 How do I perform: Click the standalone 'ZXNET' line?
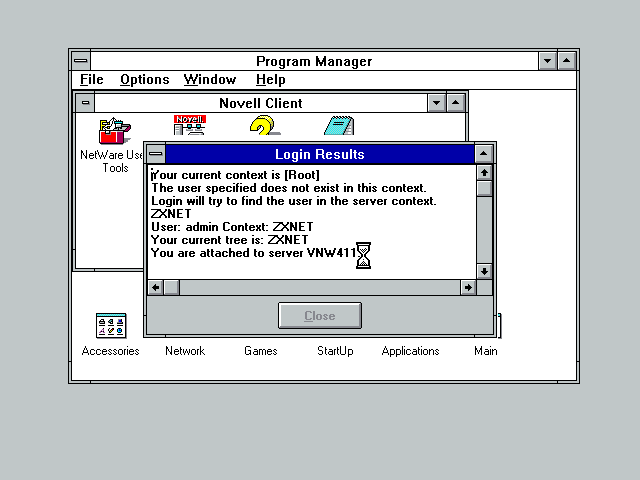click(171, 214)
